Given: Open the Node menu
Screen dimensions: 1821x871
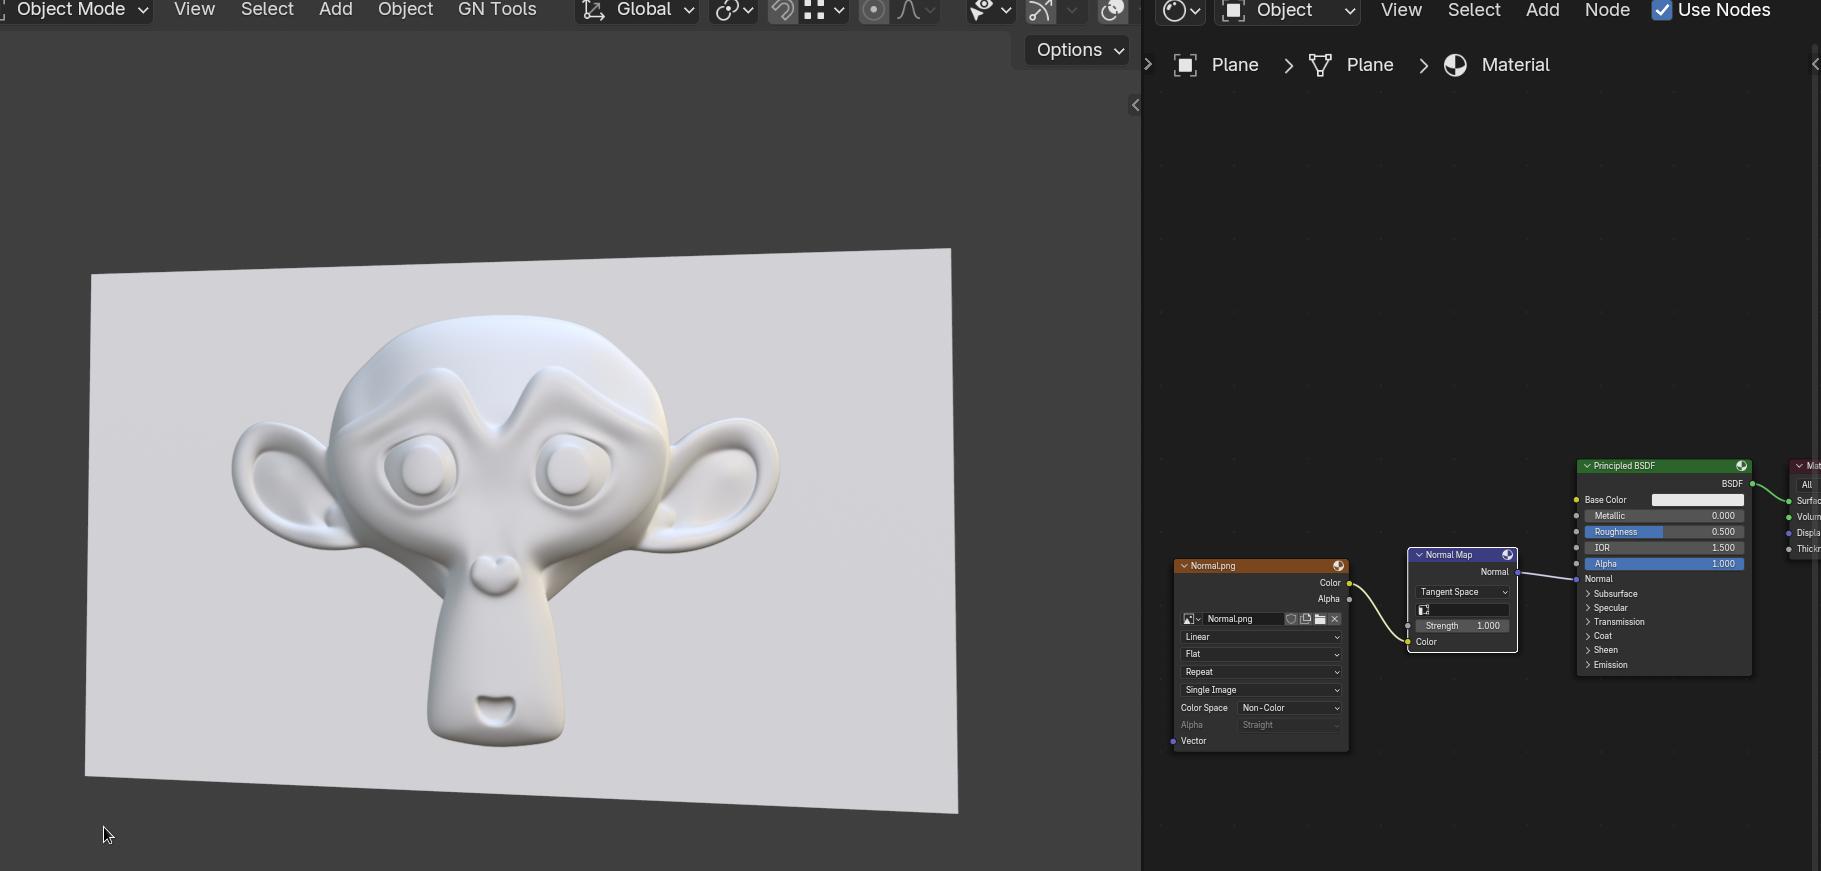Looking at the screenshot, I should (1607, 10).
